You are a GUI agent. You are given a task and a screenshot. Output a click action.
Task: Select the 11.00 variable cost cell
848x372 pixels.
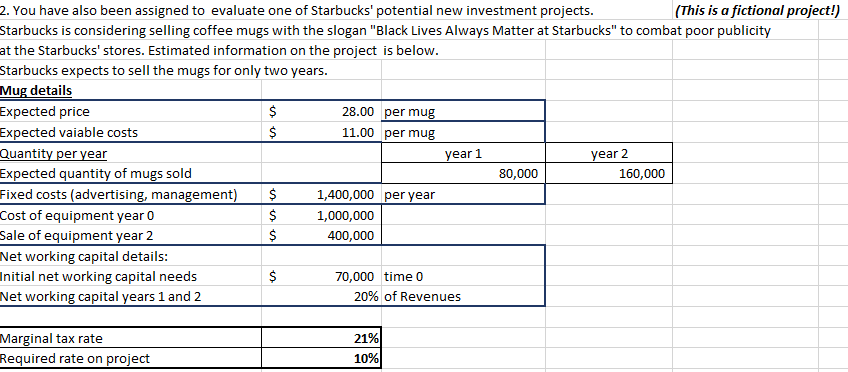(x=322, y=132)
